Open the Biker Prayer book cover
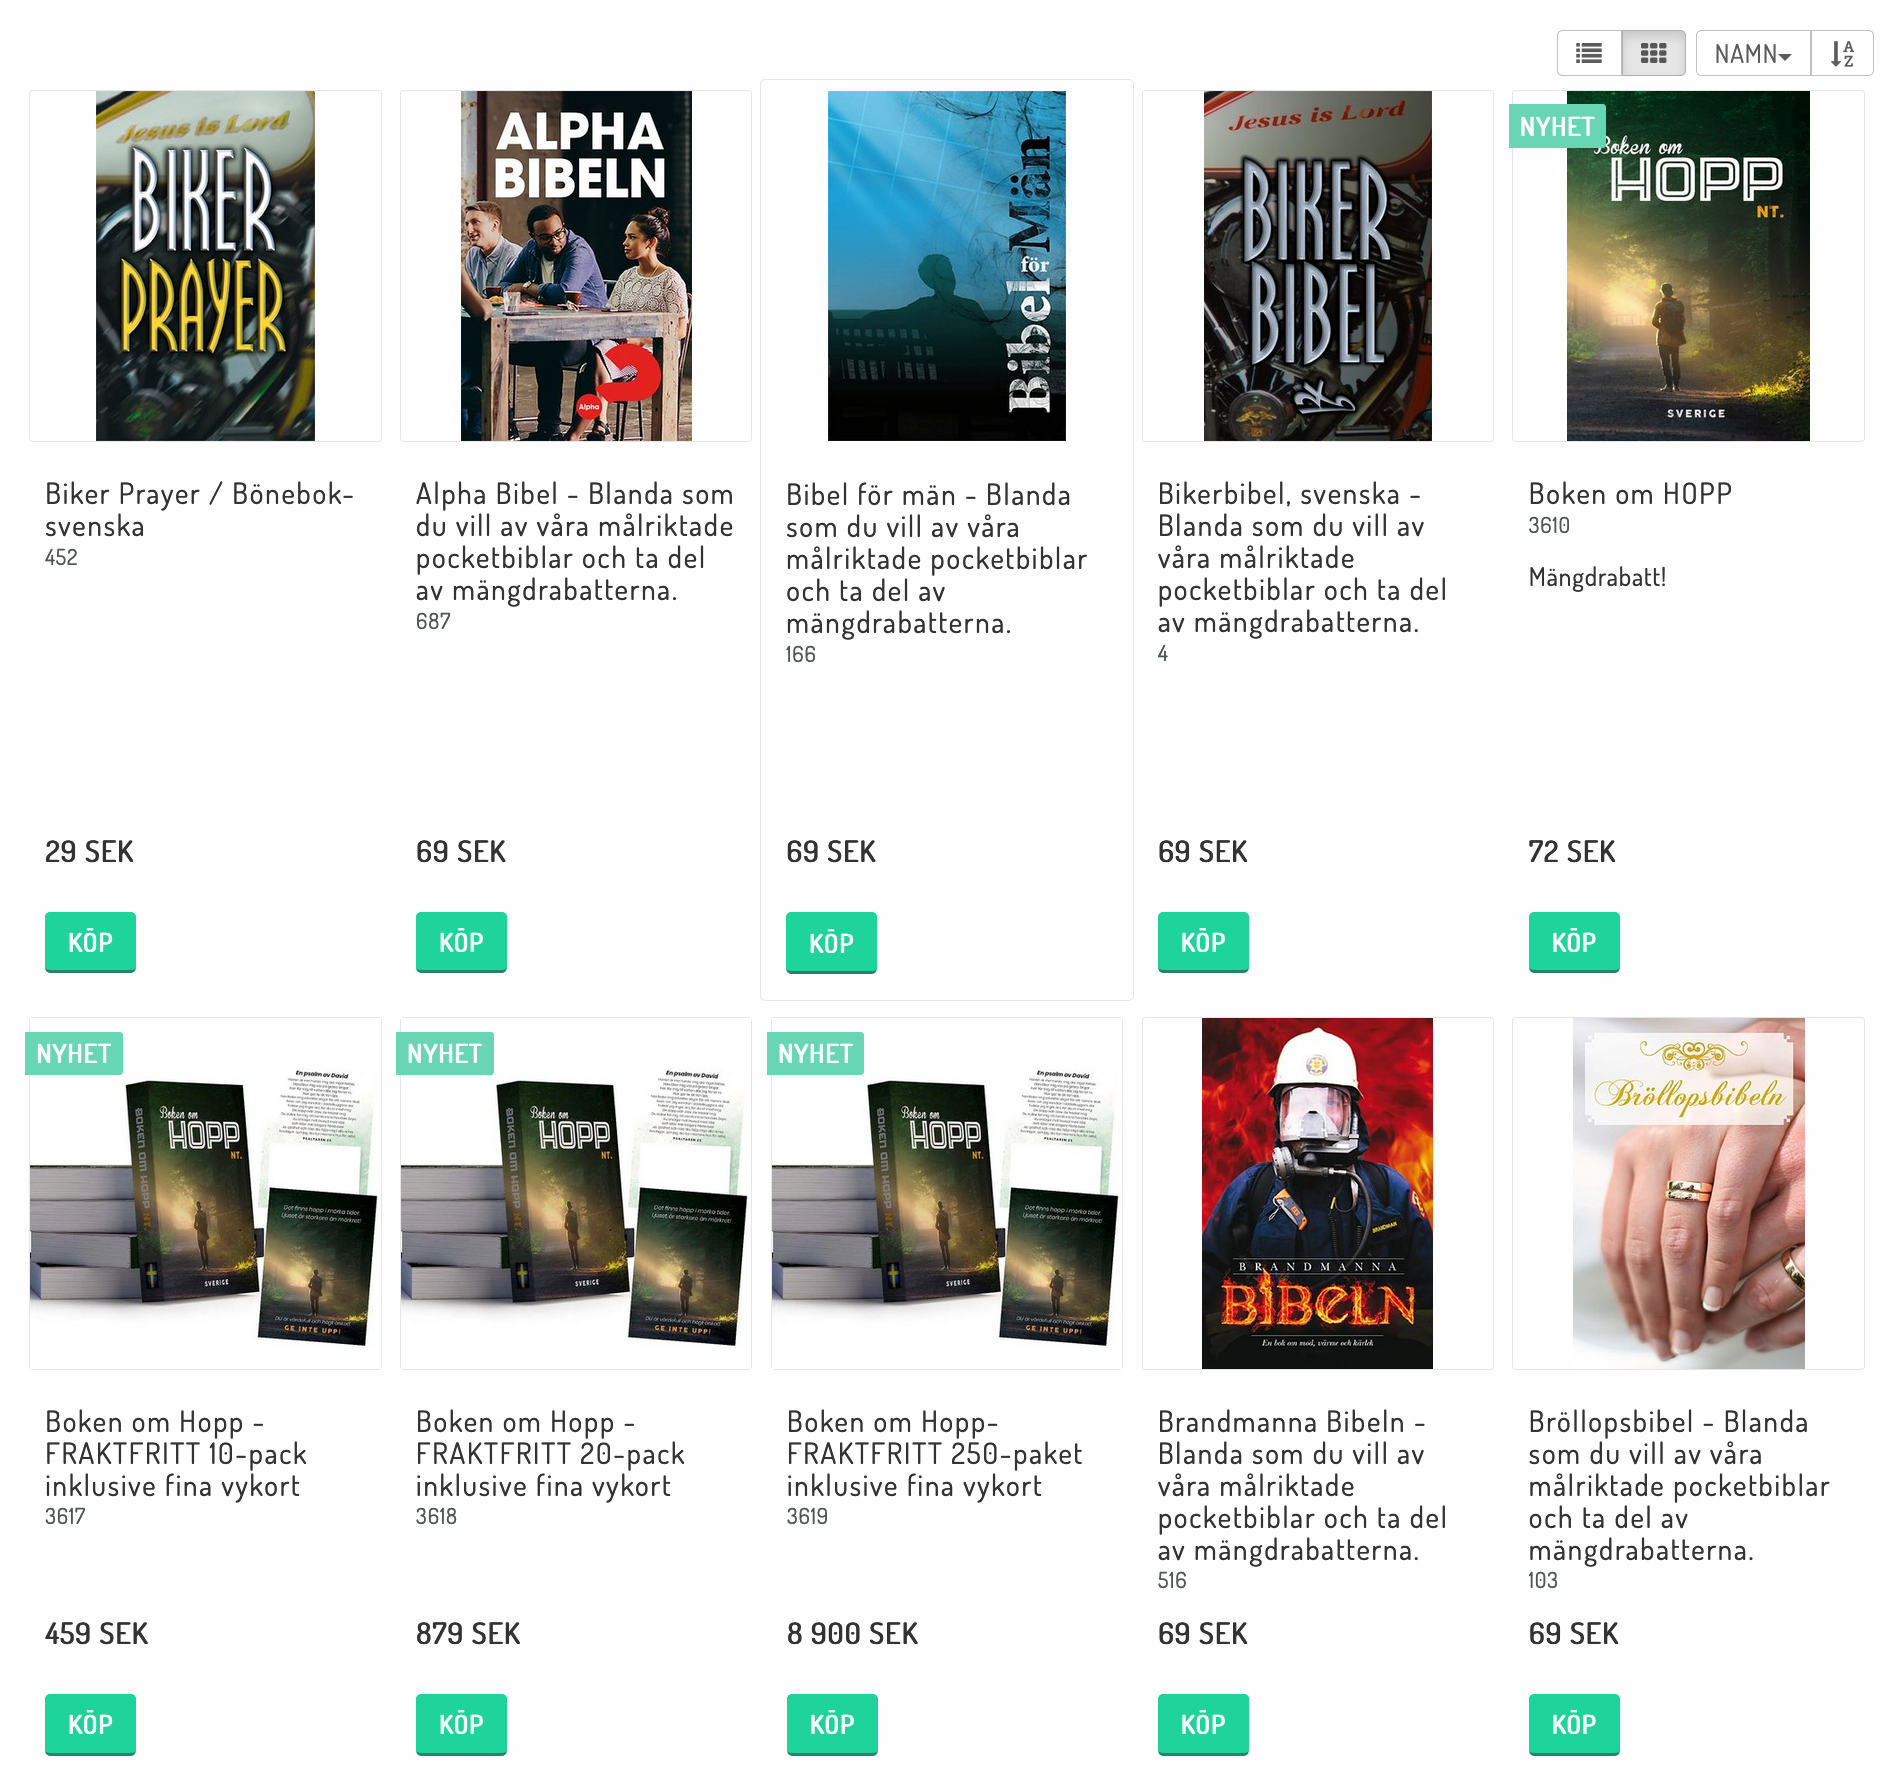The height and width of the screenshot is (1780, 1904). coord(205,266)
